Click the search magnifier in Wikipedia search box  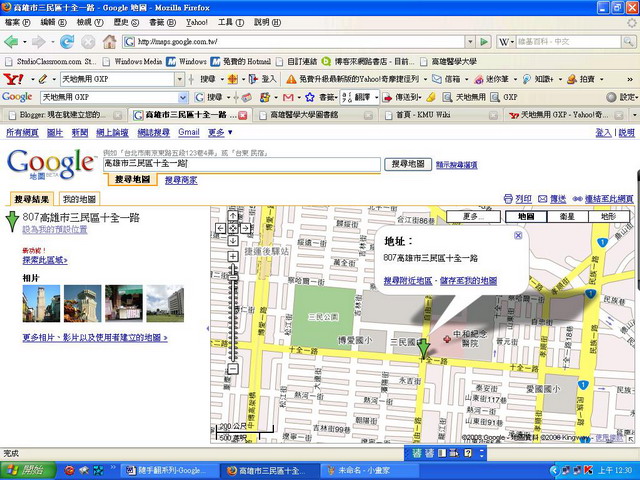tap(628, 41)
